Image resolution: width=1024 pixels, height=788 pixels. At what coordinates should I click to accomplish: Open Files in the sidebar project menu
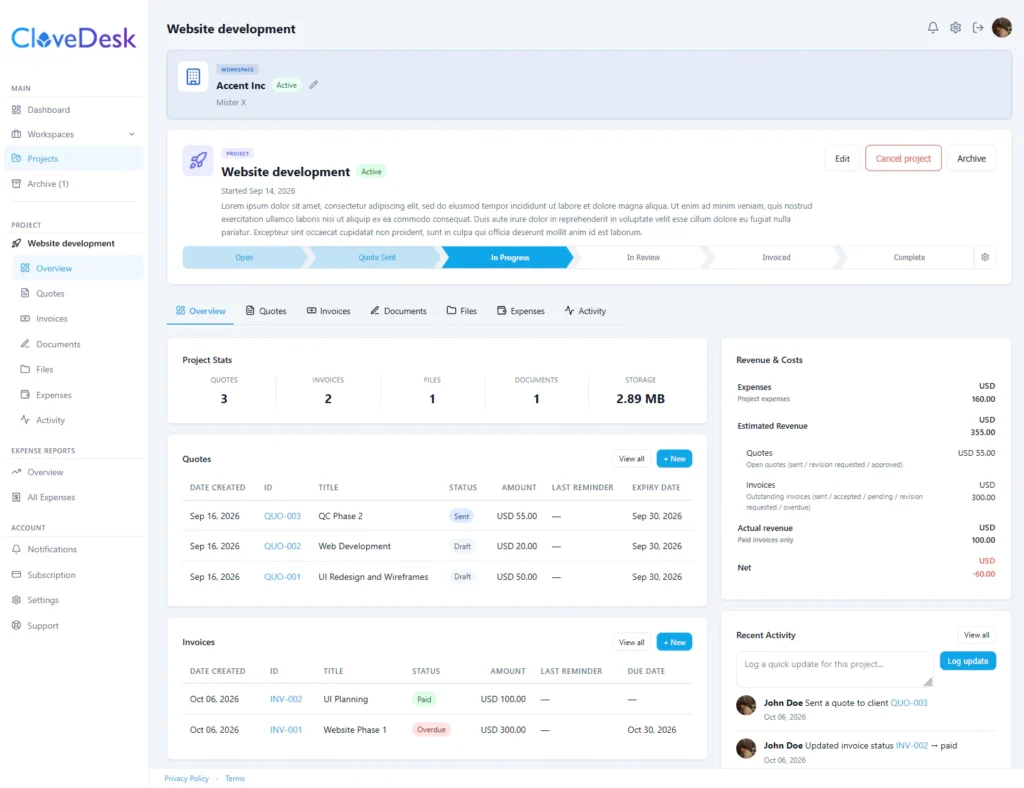pyautogui.click(x=78, y=370)
